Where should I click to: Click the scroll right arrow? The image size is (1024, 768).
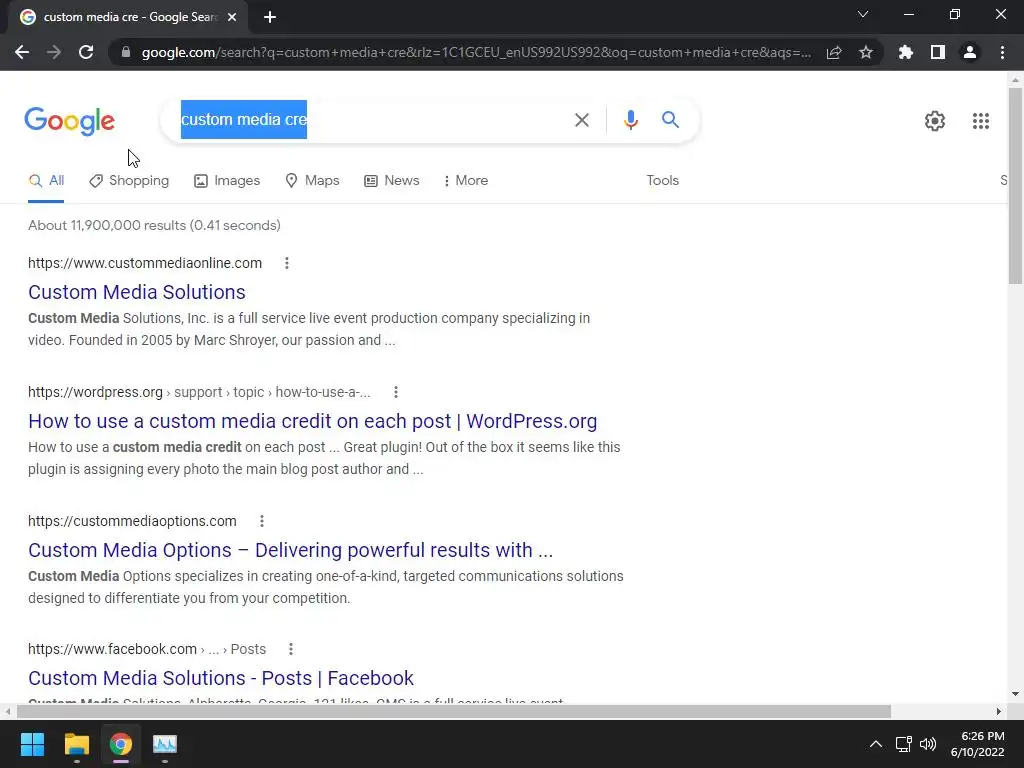pos(999,711)
